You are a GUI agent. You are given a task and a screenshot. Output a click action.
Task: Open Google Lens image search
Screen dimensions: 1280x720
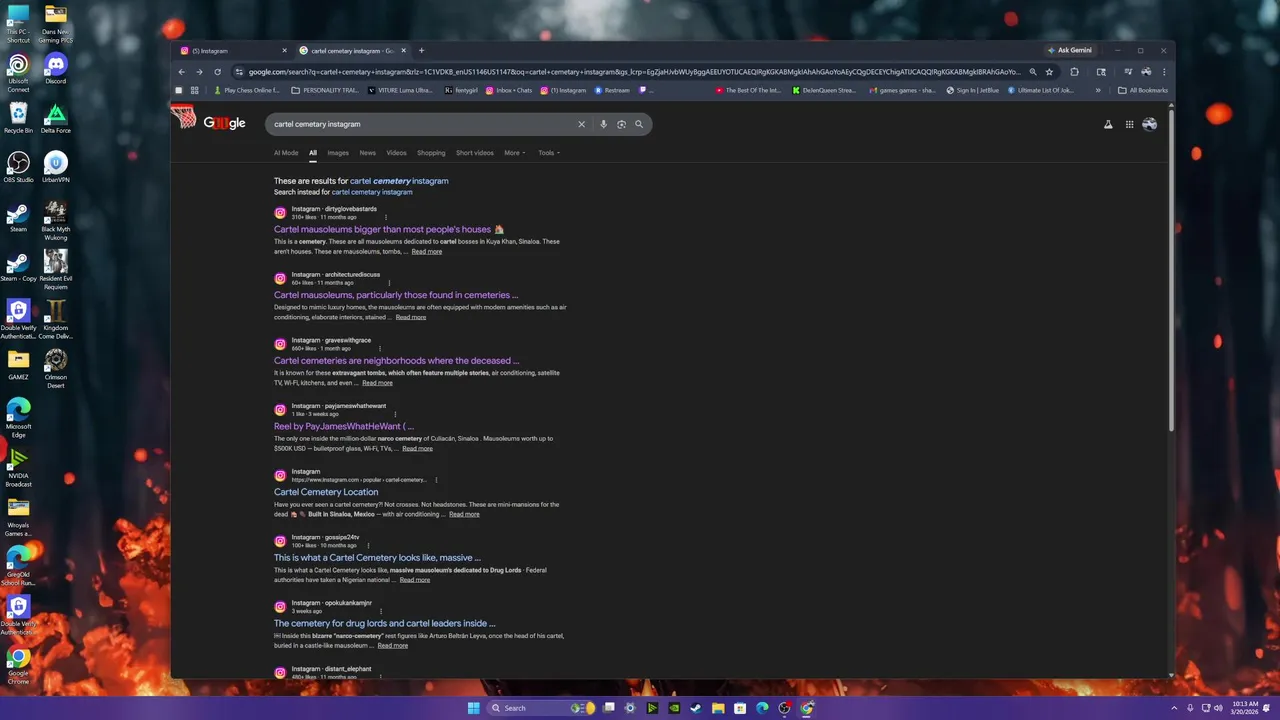tap(621, 124)
